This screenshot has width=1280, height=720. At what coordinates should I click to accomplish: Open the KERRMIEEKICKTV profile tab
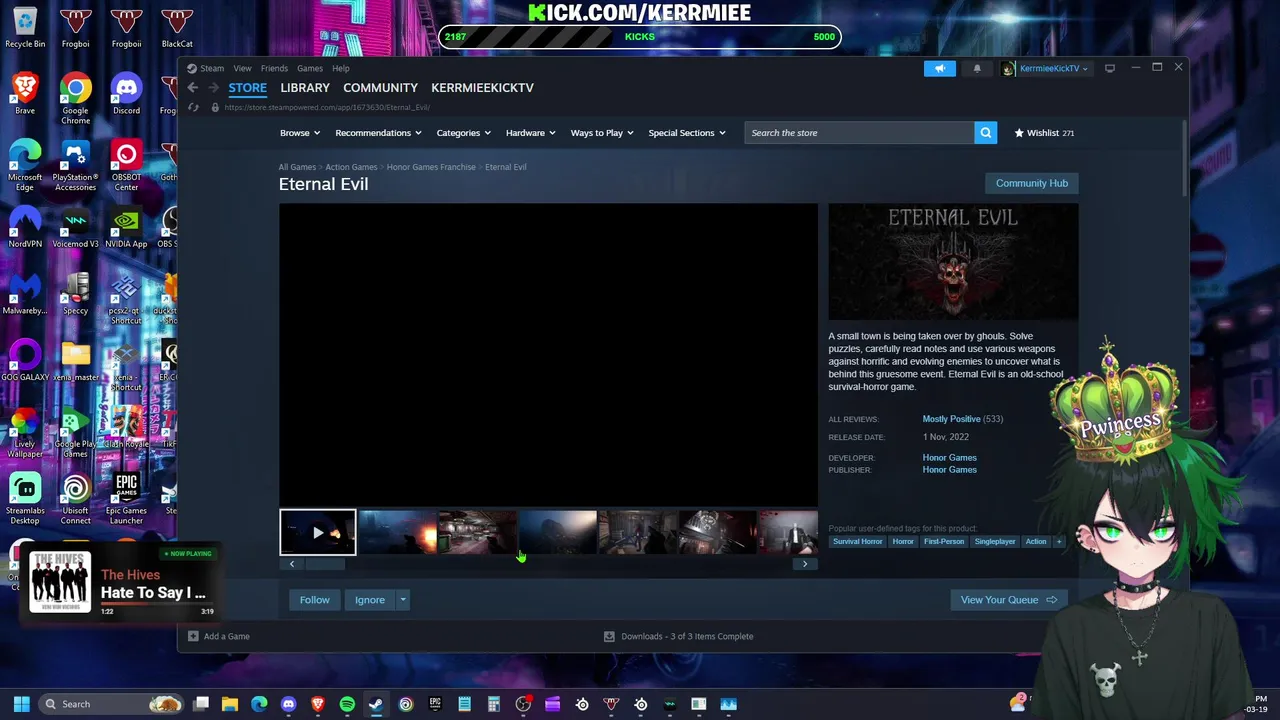pyautogui.click(x=482, y=88)
